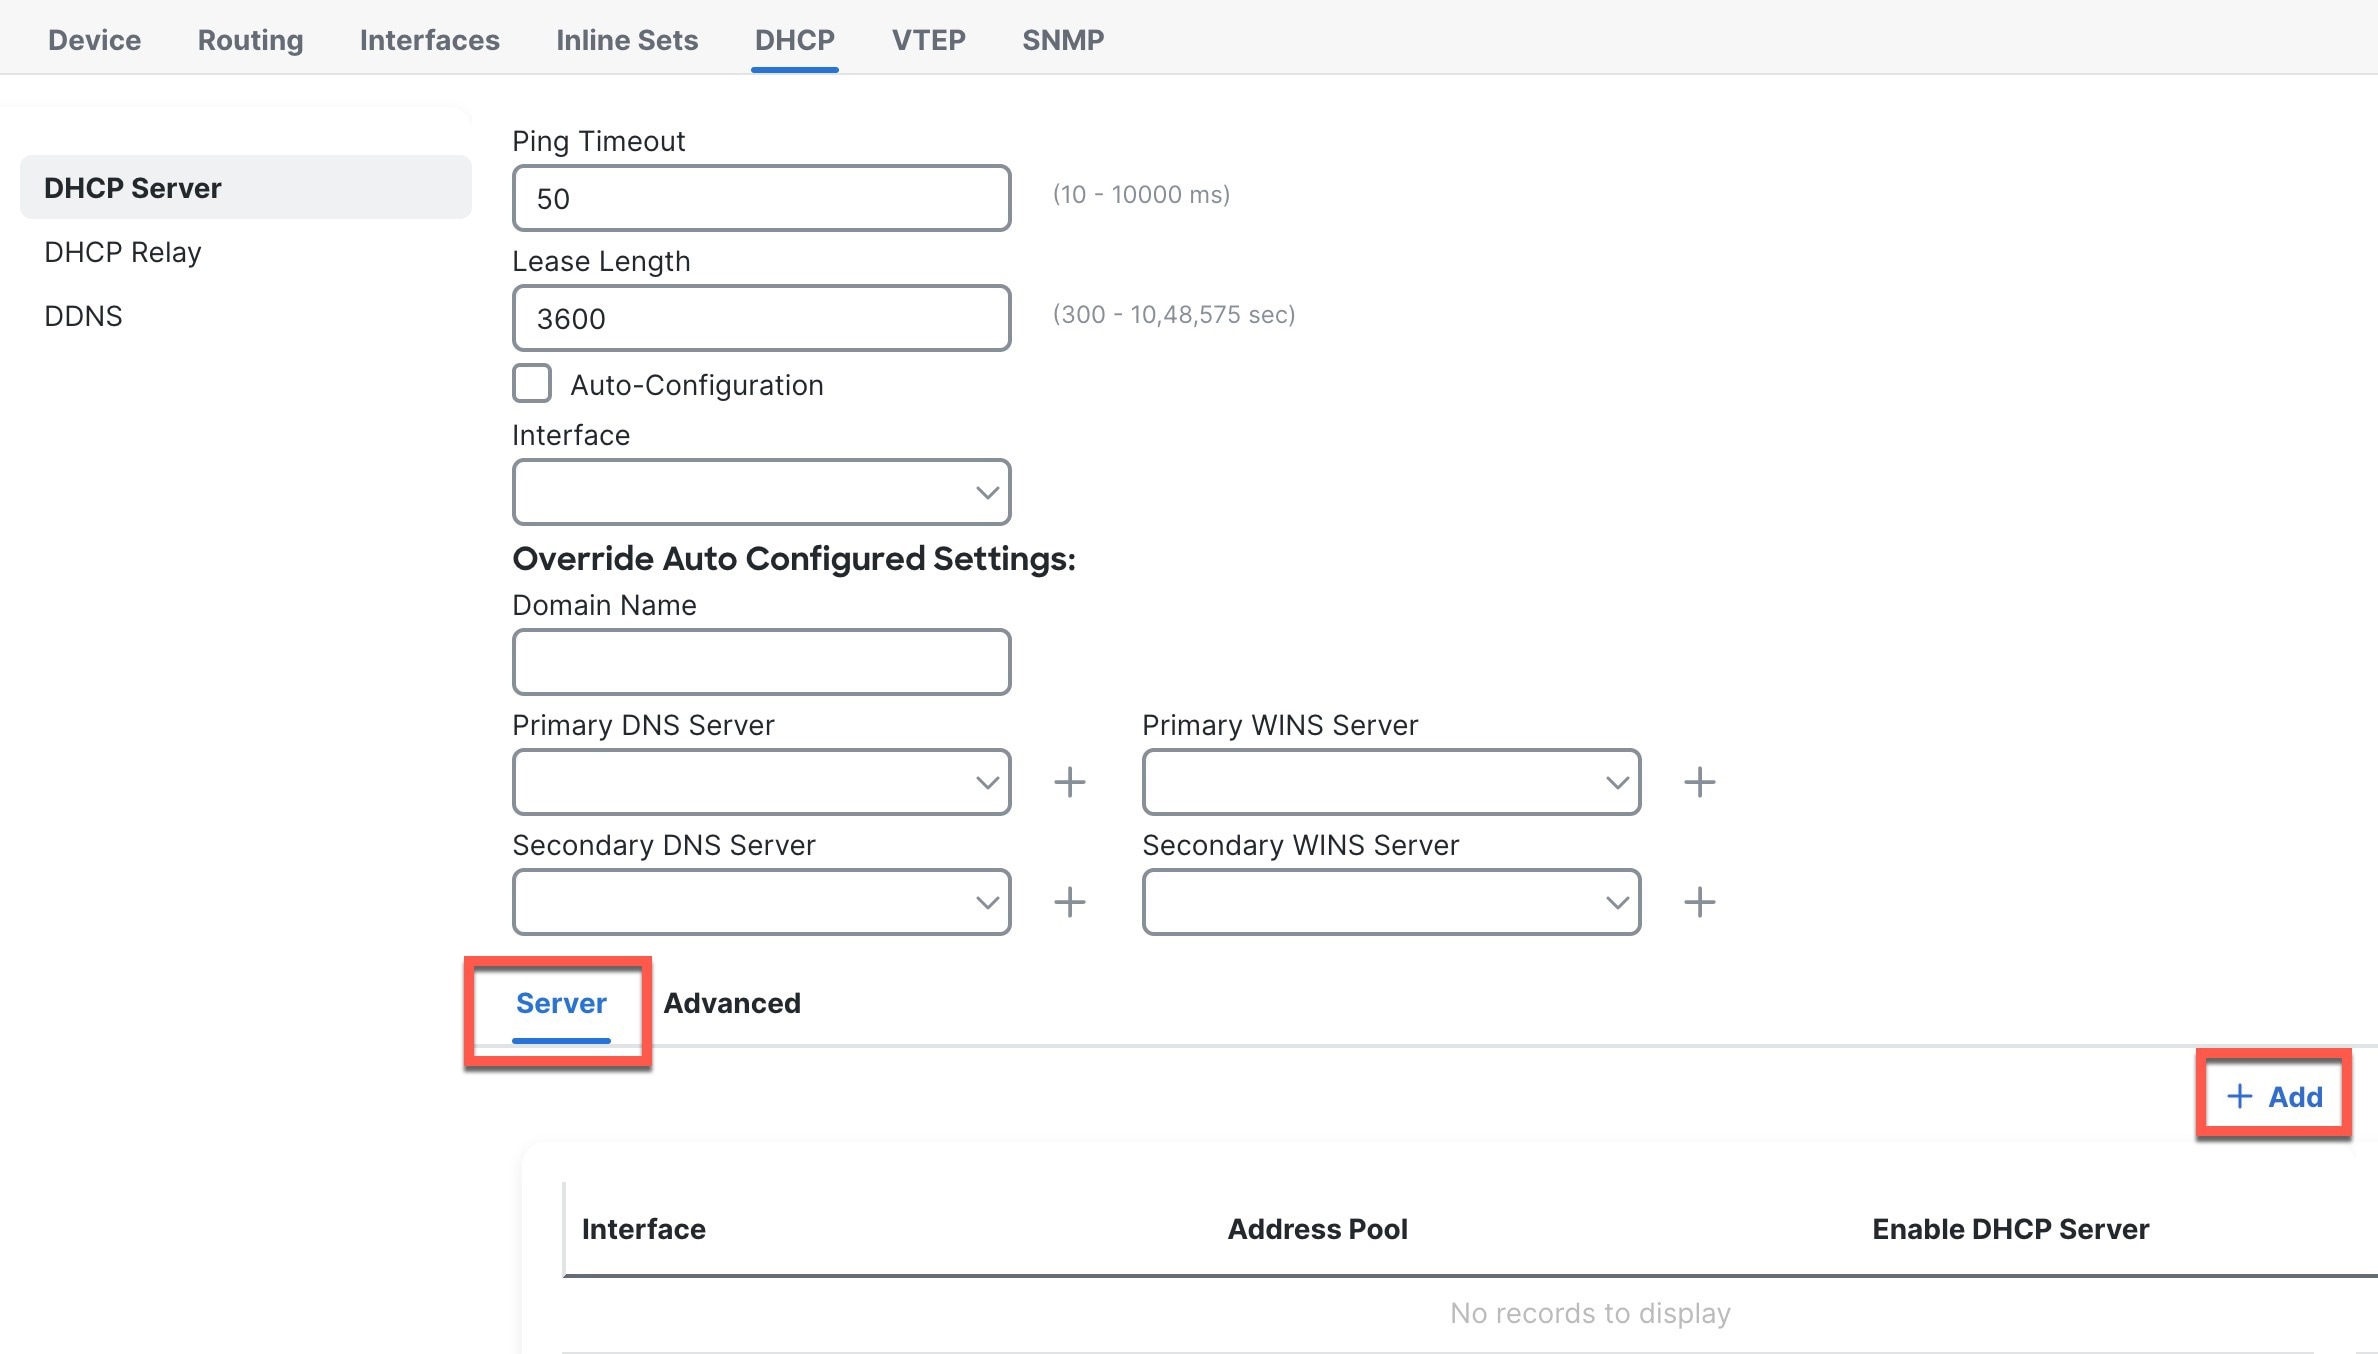
Task: Switch to the Routing tab
Action: (x=249, y=39)
